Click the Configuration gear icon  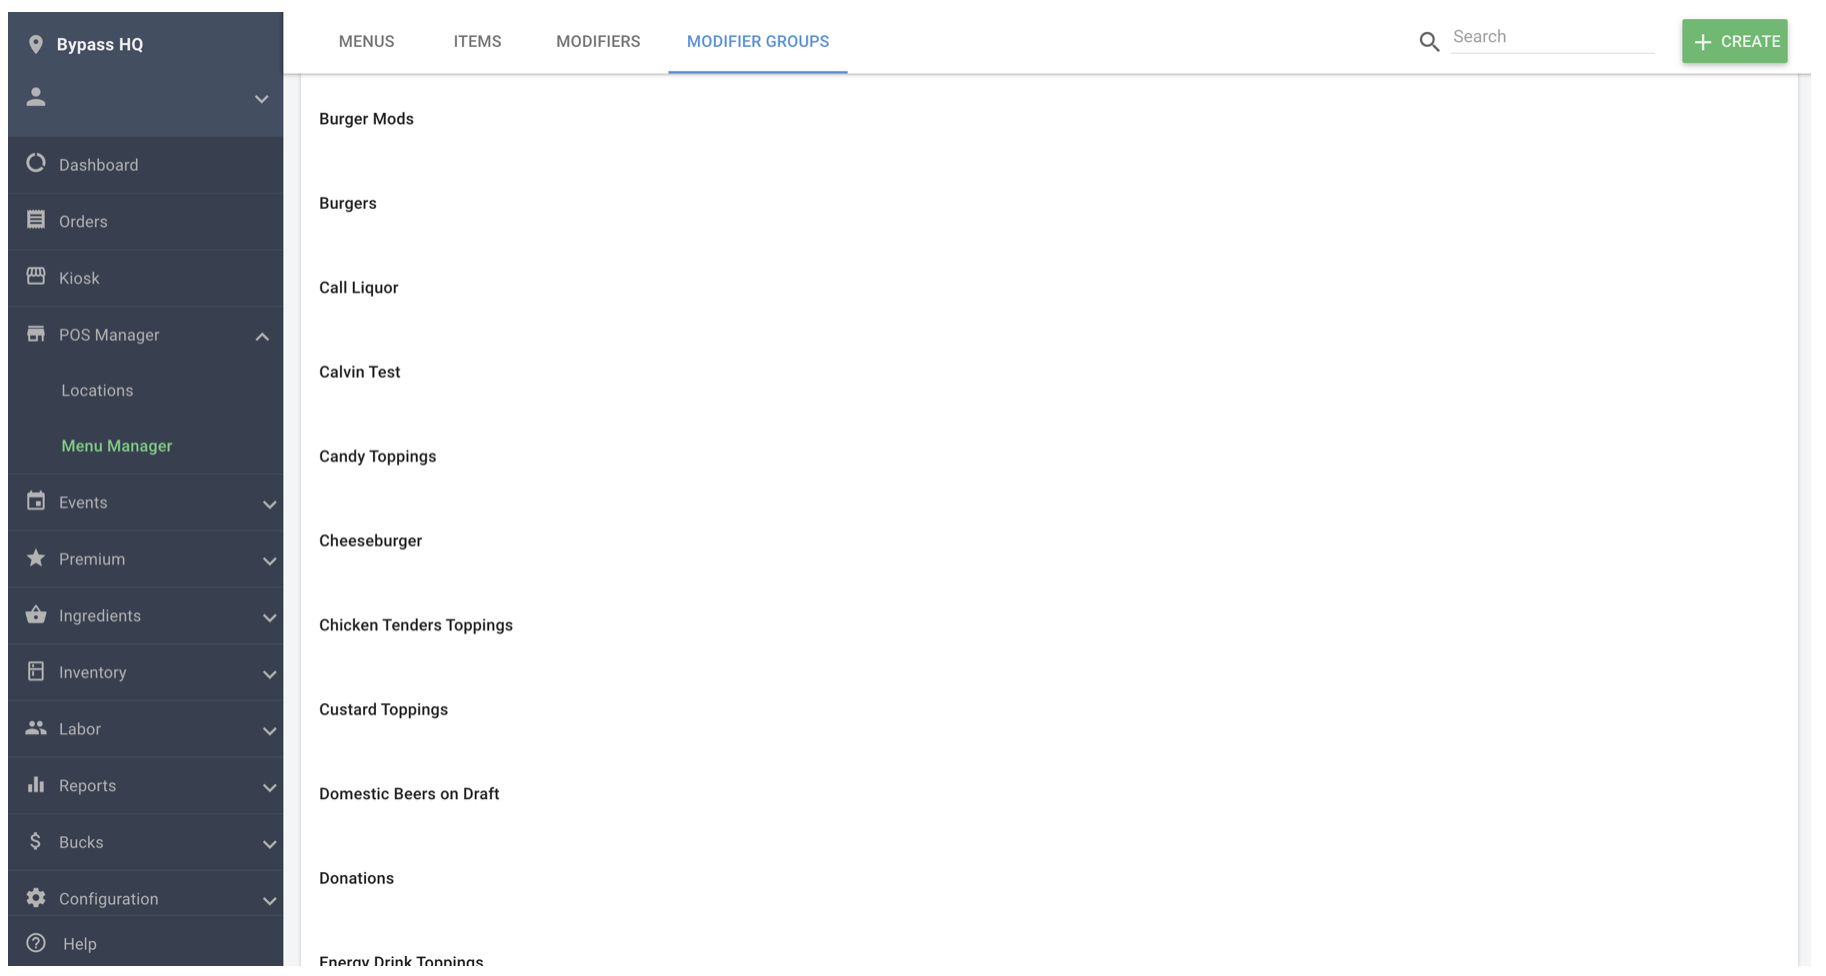click(36, 897)
